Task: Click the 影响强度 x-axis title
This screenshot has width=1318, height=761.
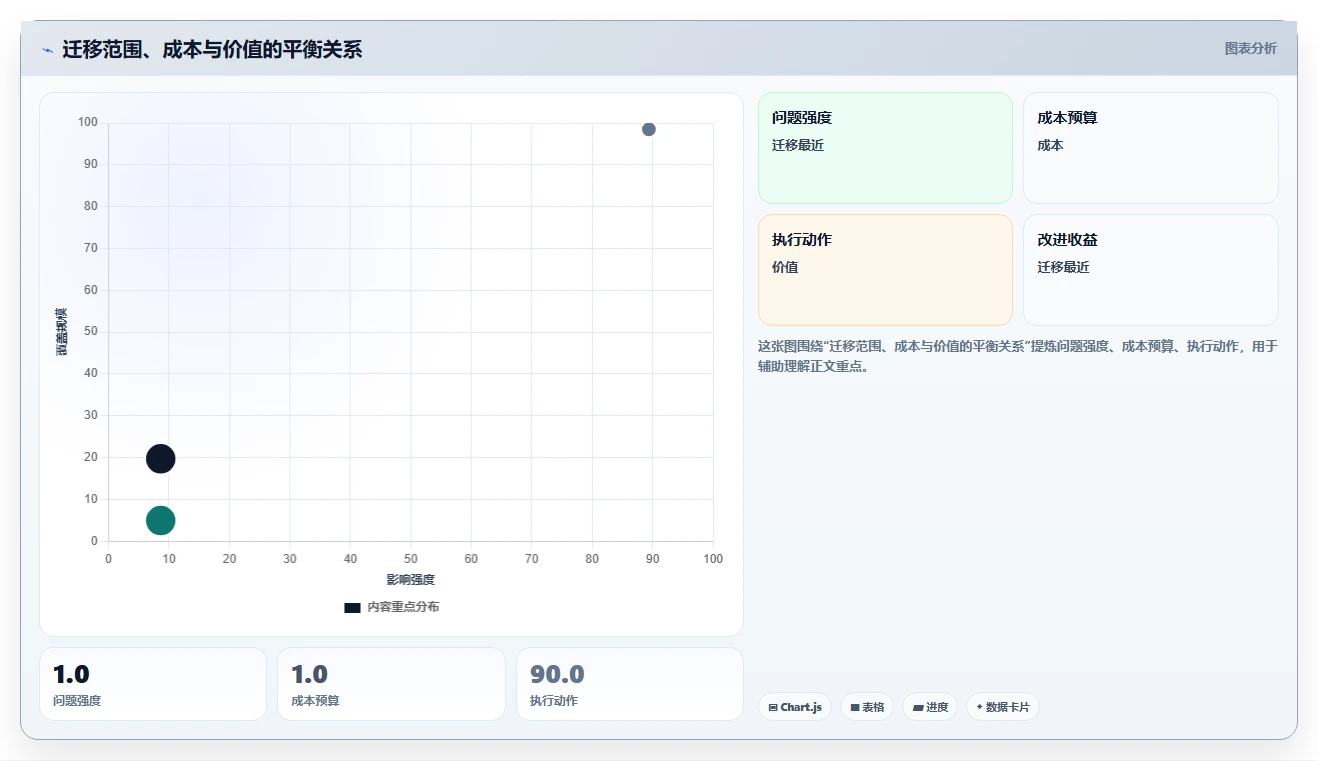Action: pos(411,580)
